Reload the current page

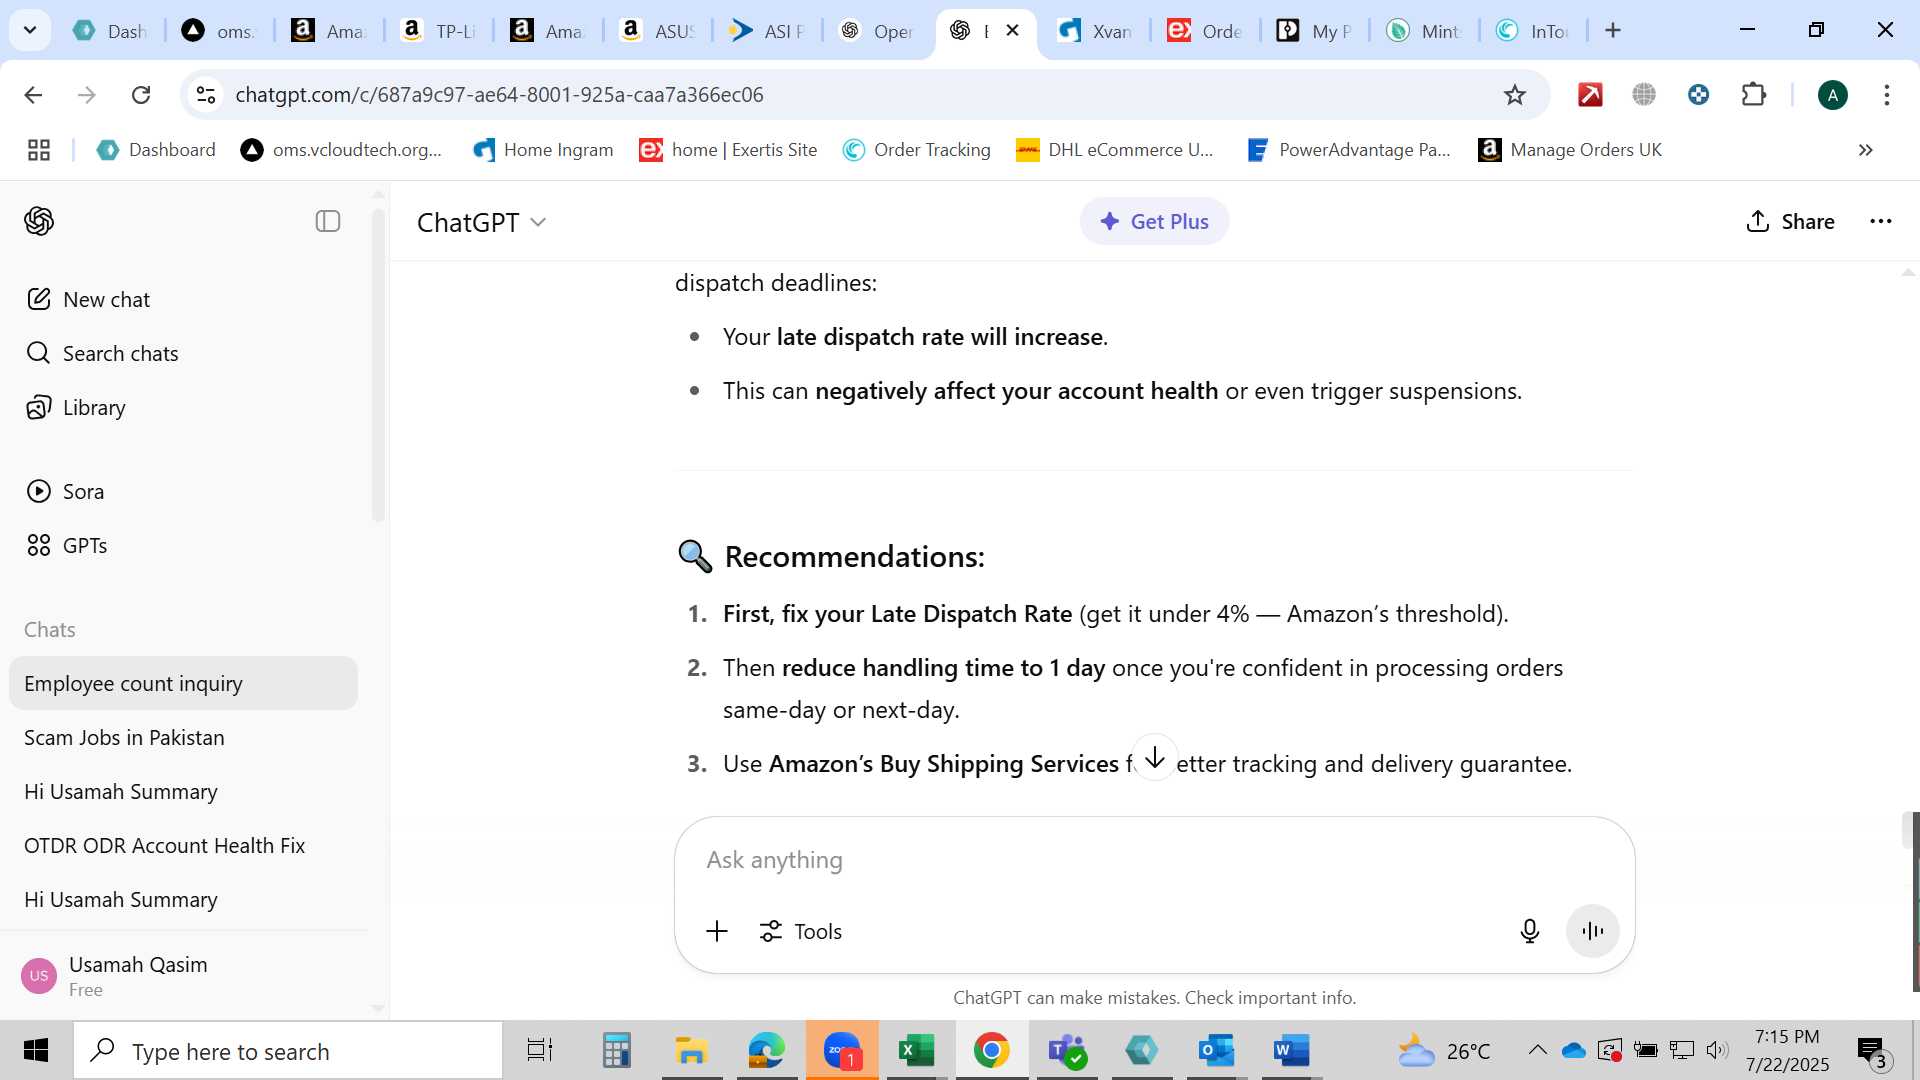click(141, 95)
